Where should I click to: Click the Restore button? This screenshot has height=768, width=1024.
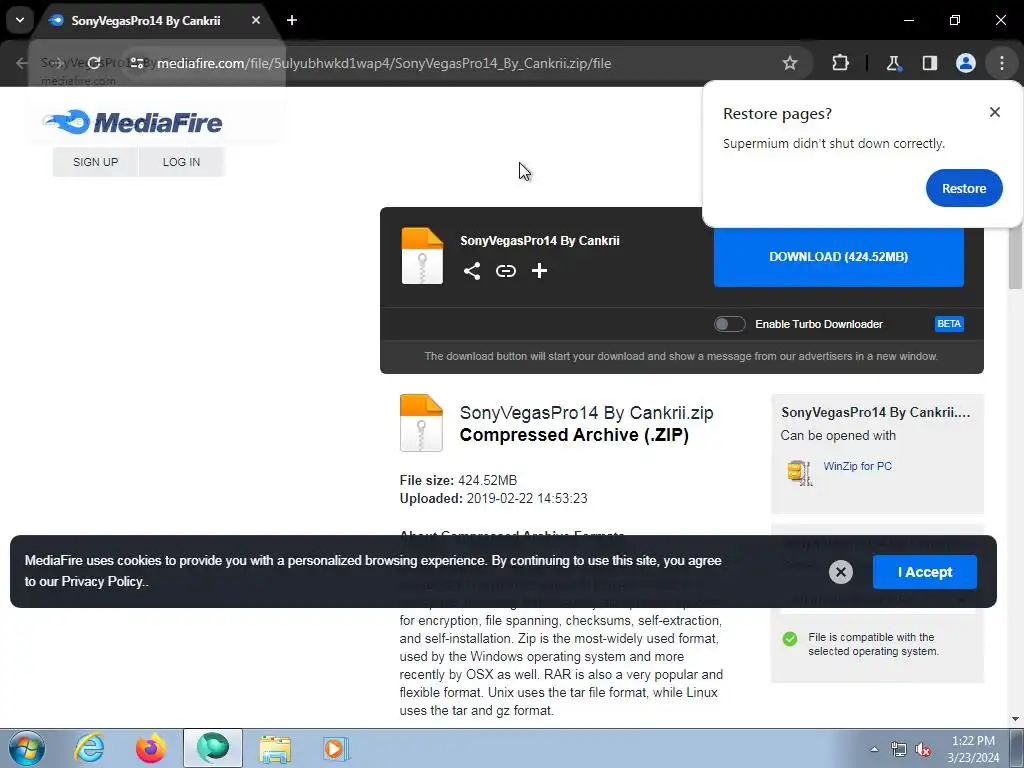pos(964,188)
